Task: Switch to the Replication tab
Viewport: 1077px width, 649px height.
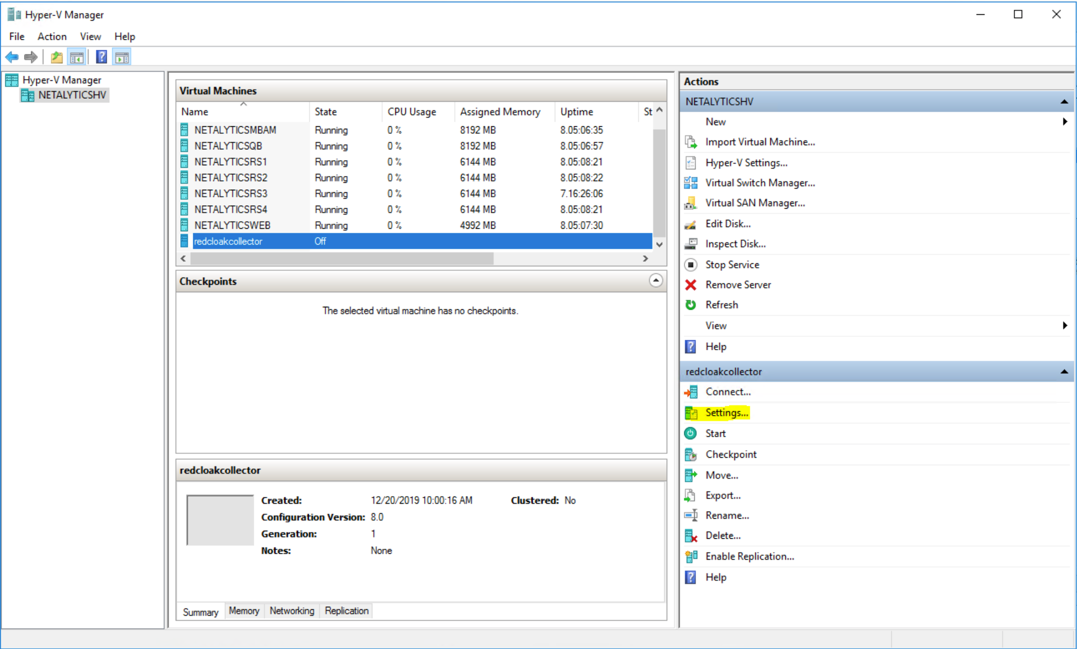Action: coord(347,611)
